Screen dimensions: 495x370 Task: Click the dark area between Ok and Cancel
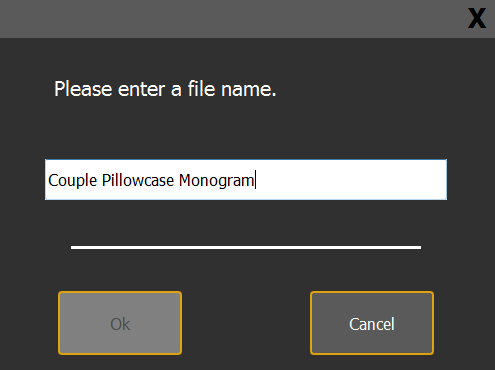coord(246,323)
